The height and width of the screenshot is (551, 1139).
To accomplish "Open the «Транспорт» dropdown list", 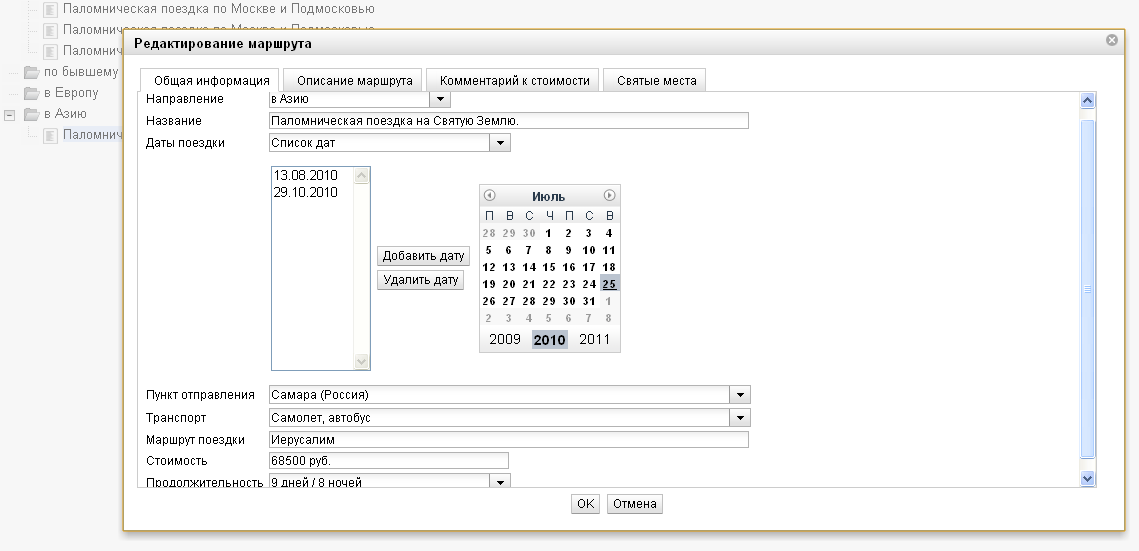I will point(740,417).
